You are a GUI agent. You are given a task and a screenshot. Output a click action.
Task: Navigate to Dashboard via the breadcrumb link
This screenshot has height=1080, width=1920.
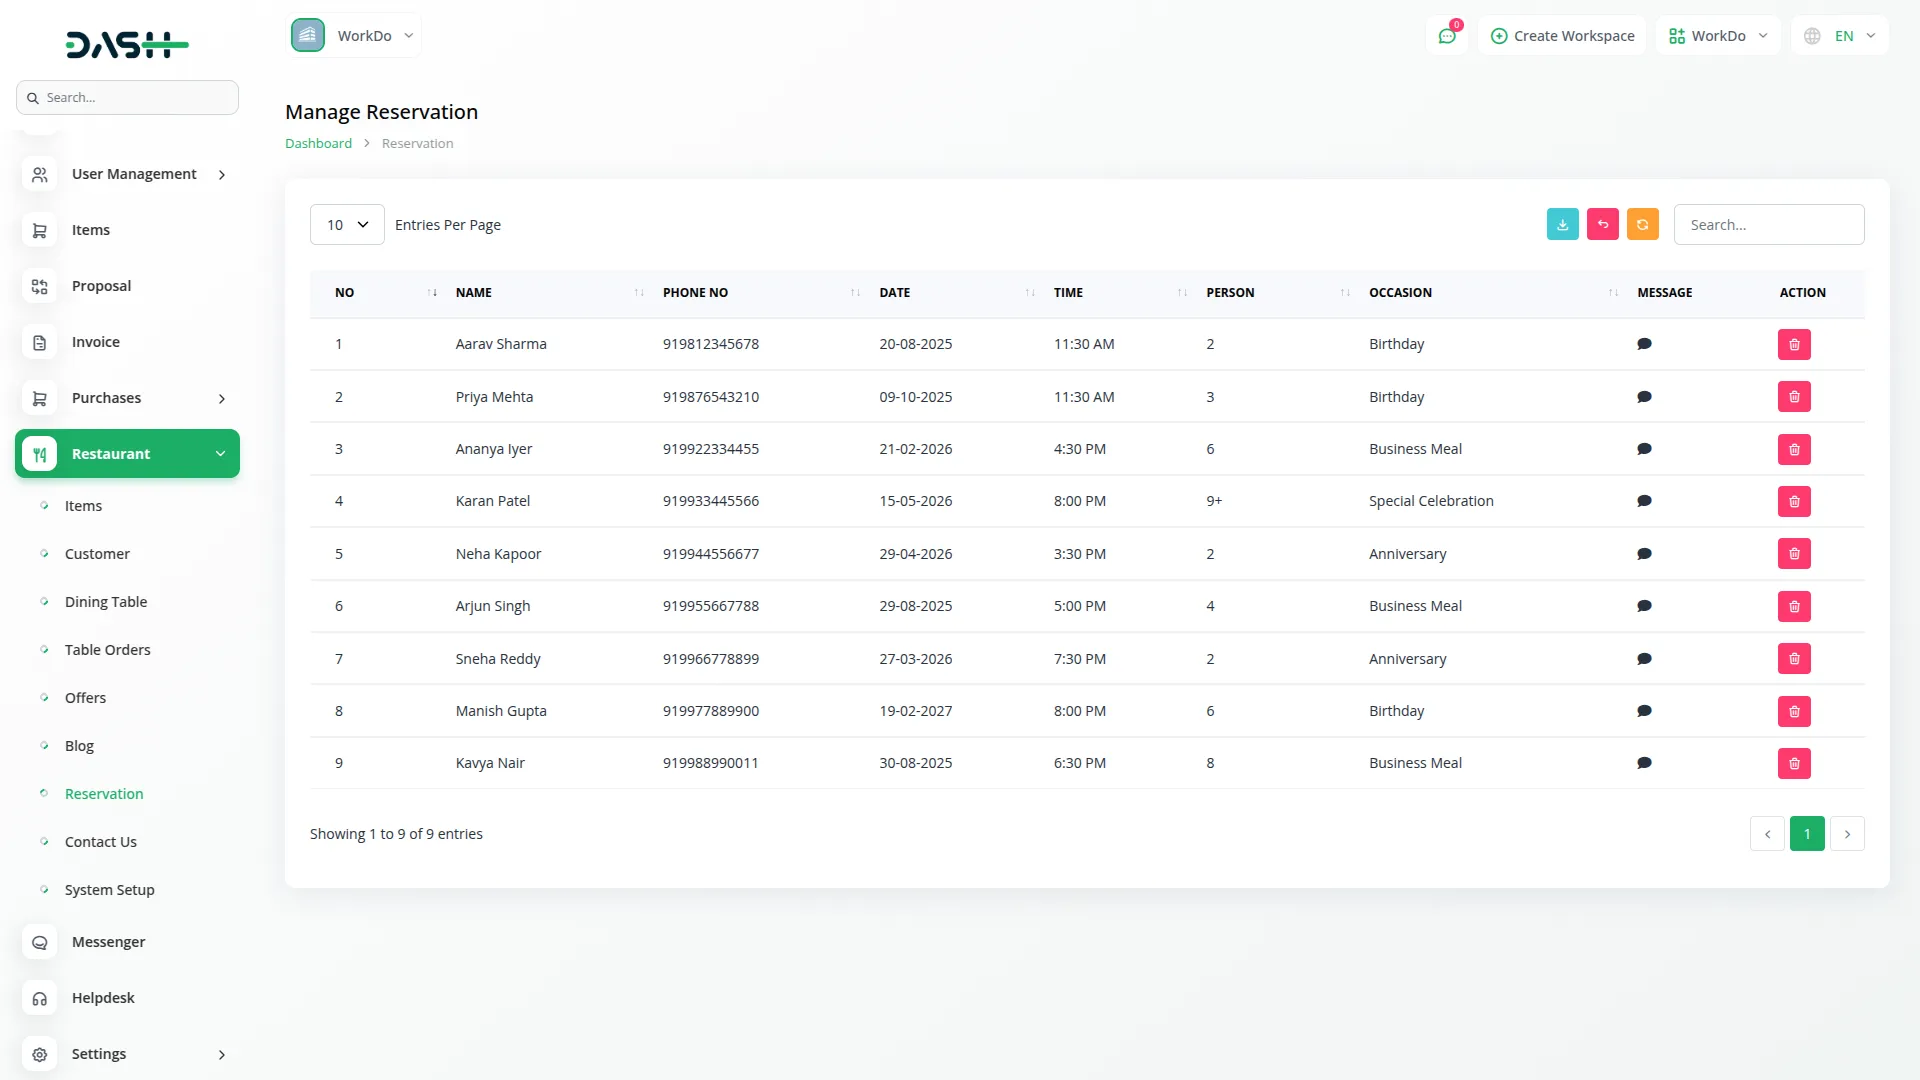(317, 143)
